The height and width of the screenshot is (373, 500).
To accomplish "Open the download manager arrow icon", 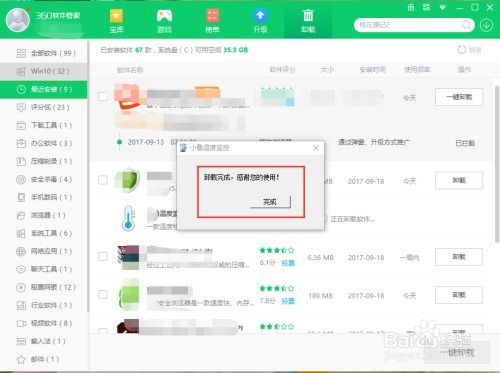I will coord(486,25).
